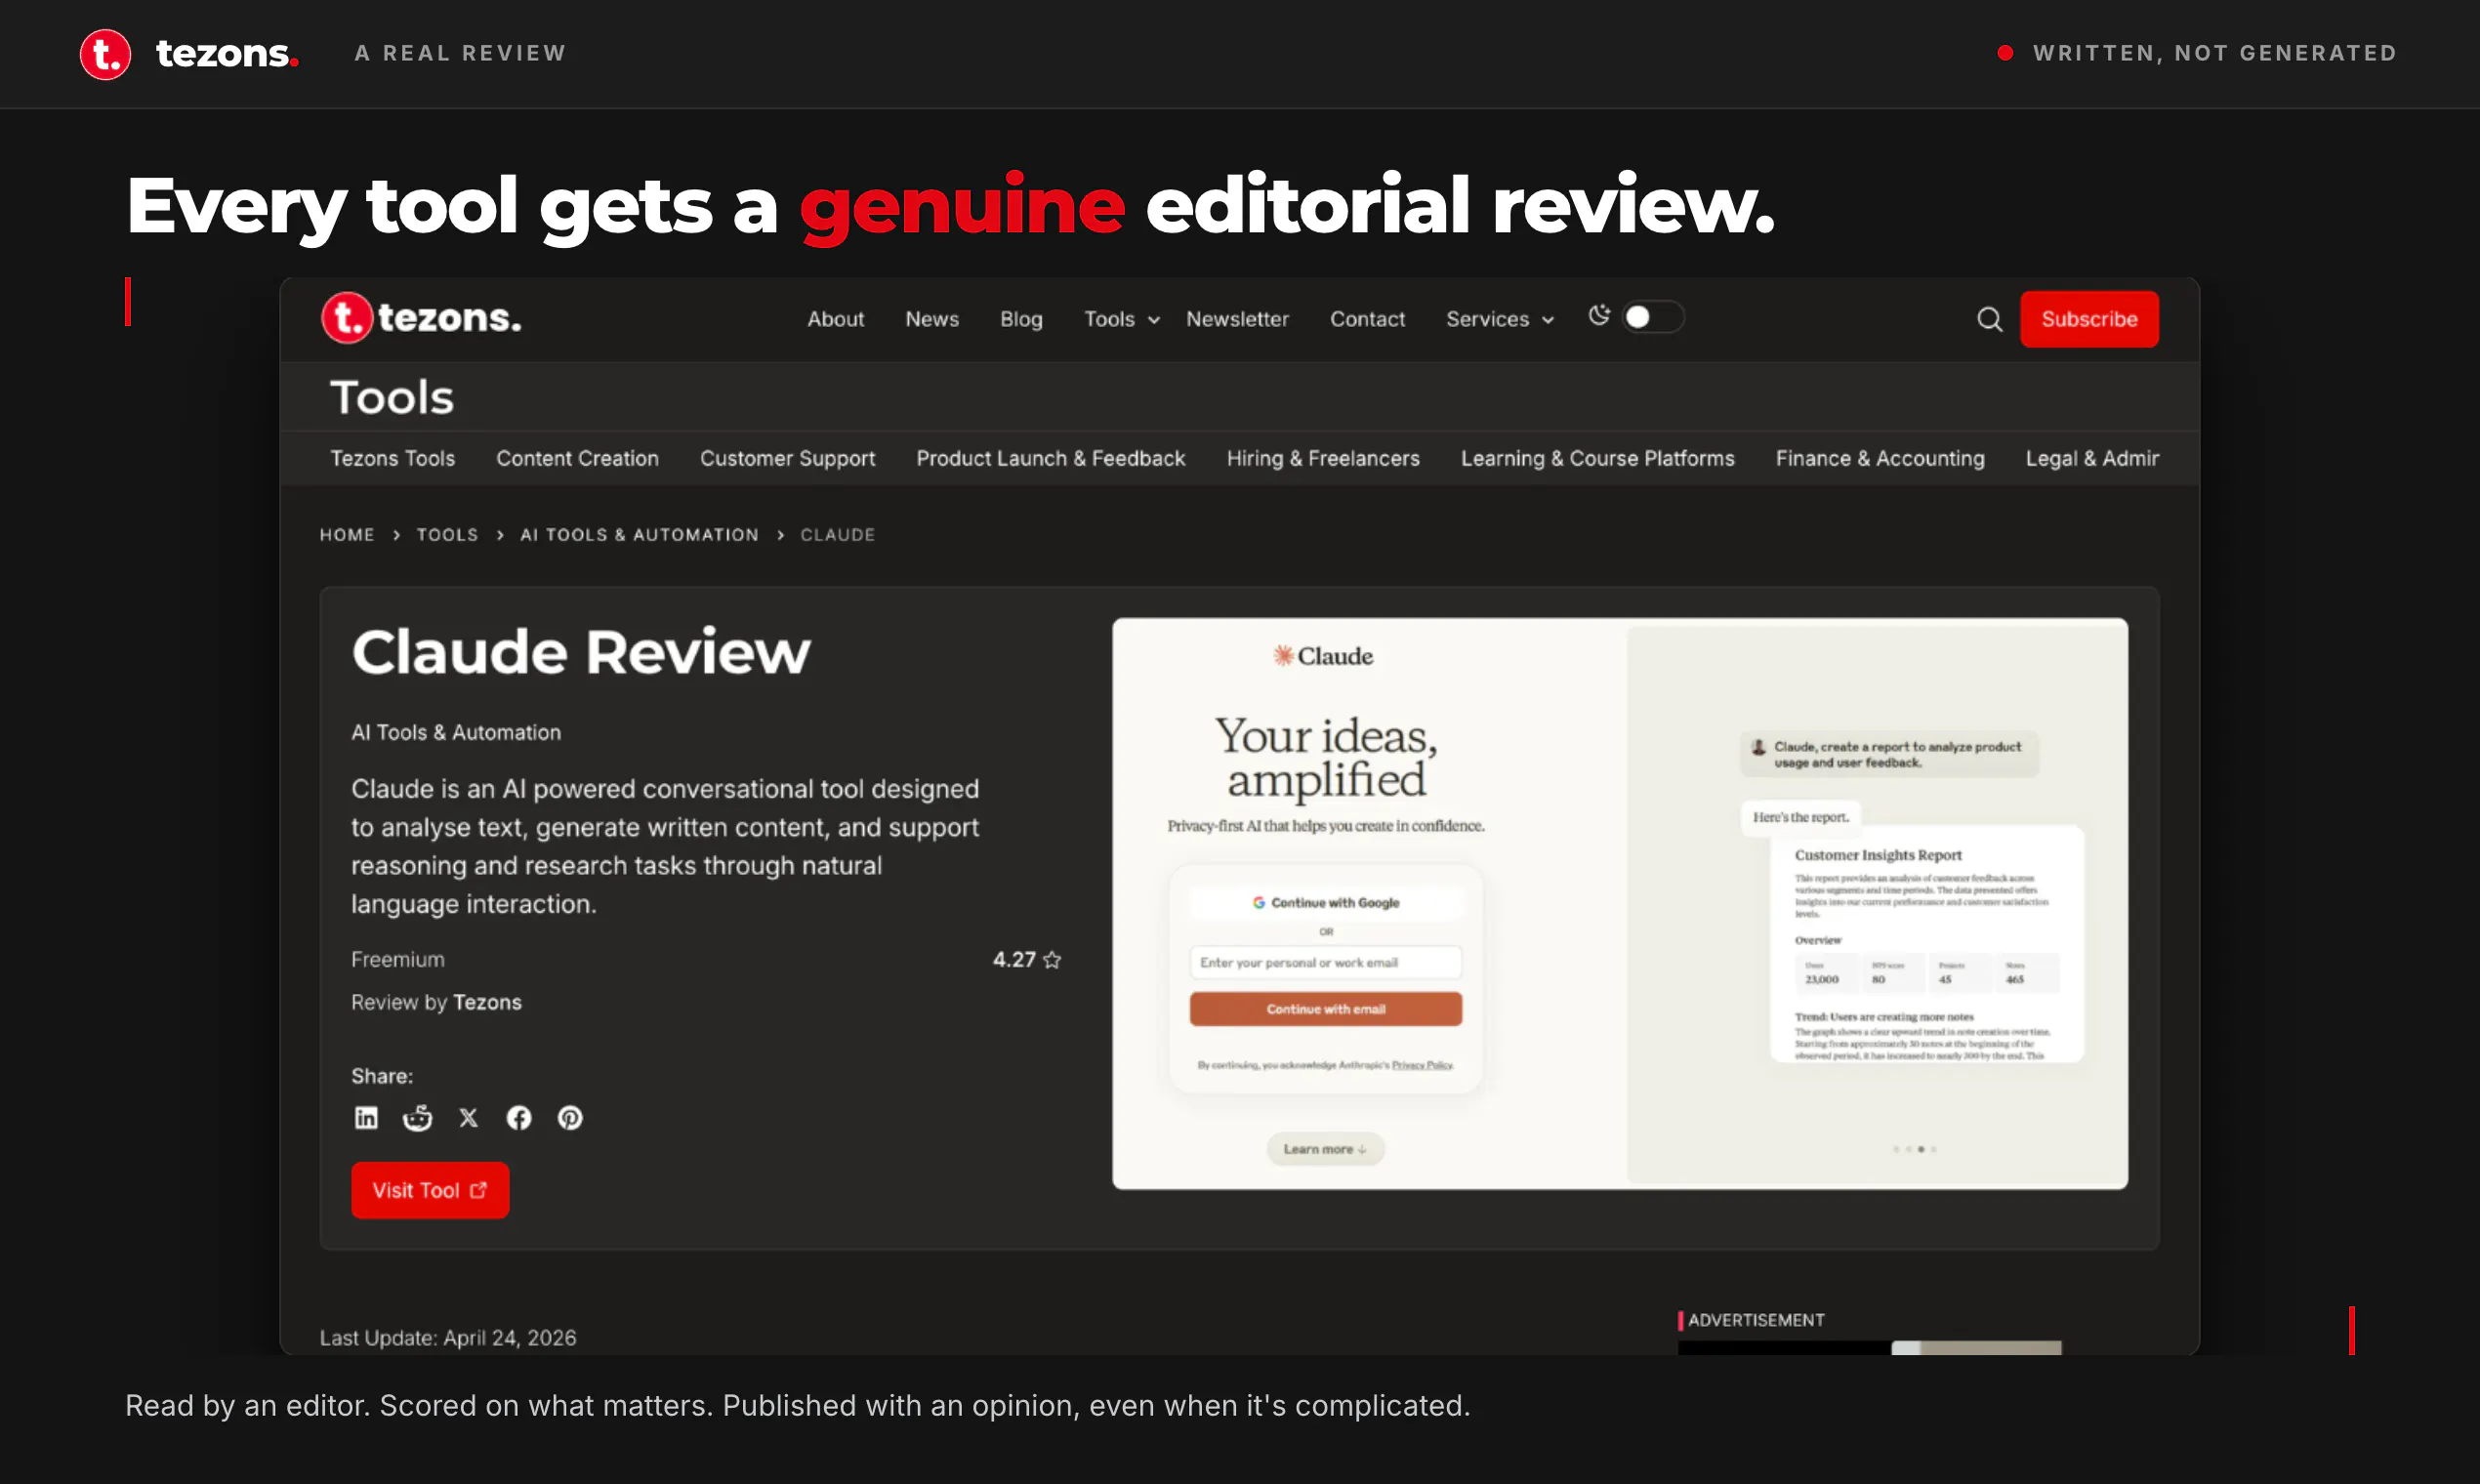
Task: Select the Tezons Tools category tab
Action: (392, 458)
